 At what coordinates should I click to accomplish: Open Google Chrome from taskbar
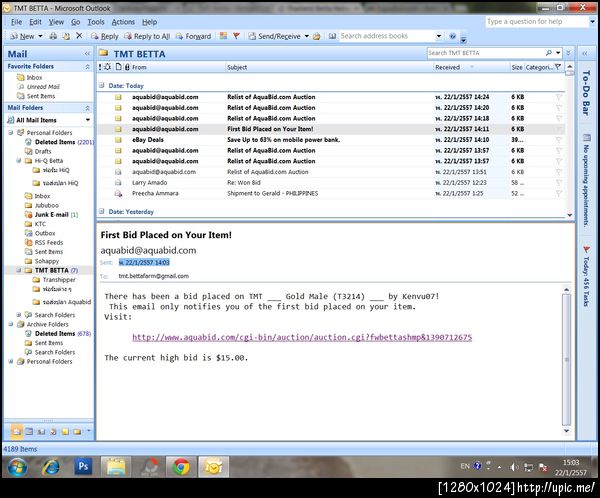click(x=181, y=467)
